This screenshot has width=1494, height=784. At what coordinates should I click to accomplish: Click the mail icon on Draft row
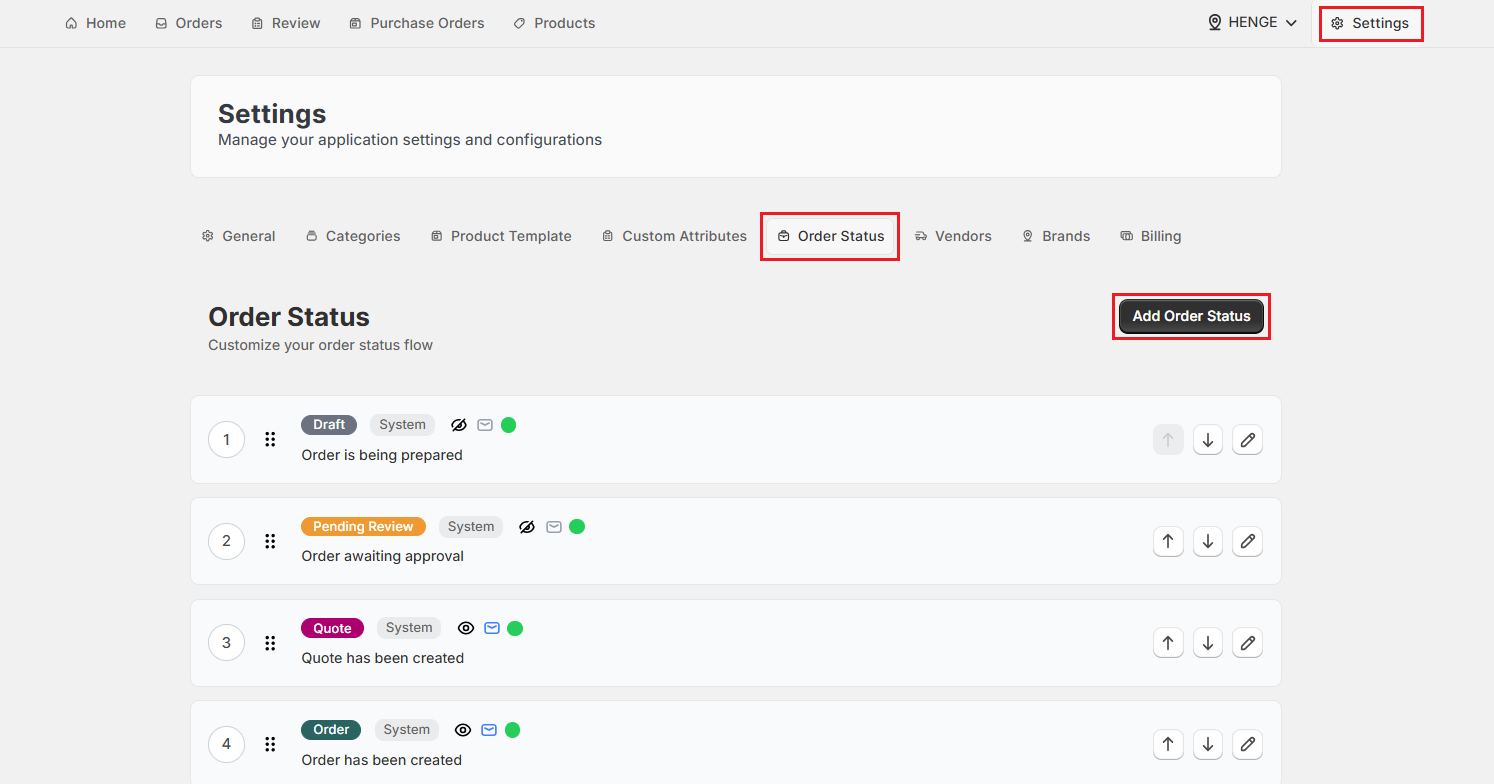[485, 425]
